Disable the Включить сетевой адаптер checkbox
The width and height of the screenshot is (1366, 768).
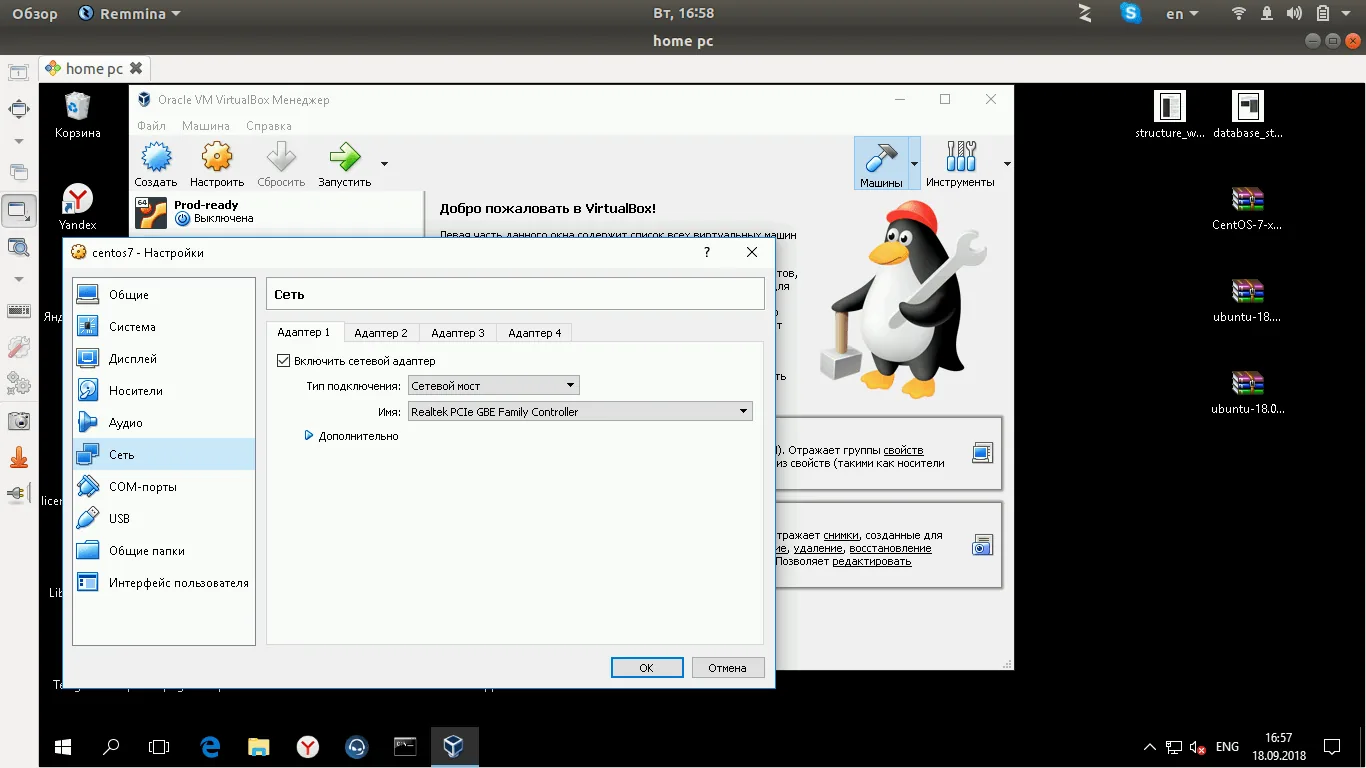pos(284,360)
